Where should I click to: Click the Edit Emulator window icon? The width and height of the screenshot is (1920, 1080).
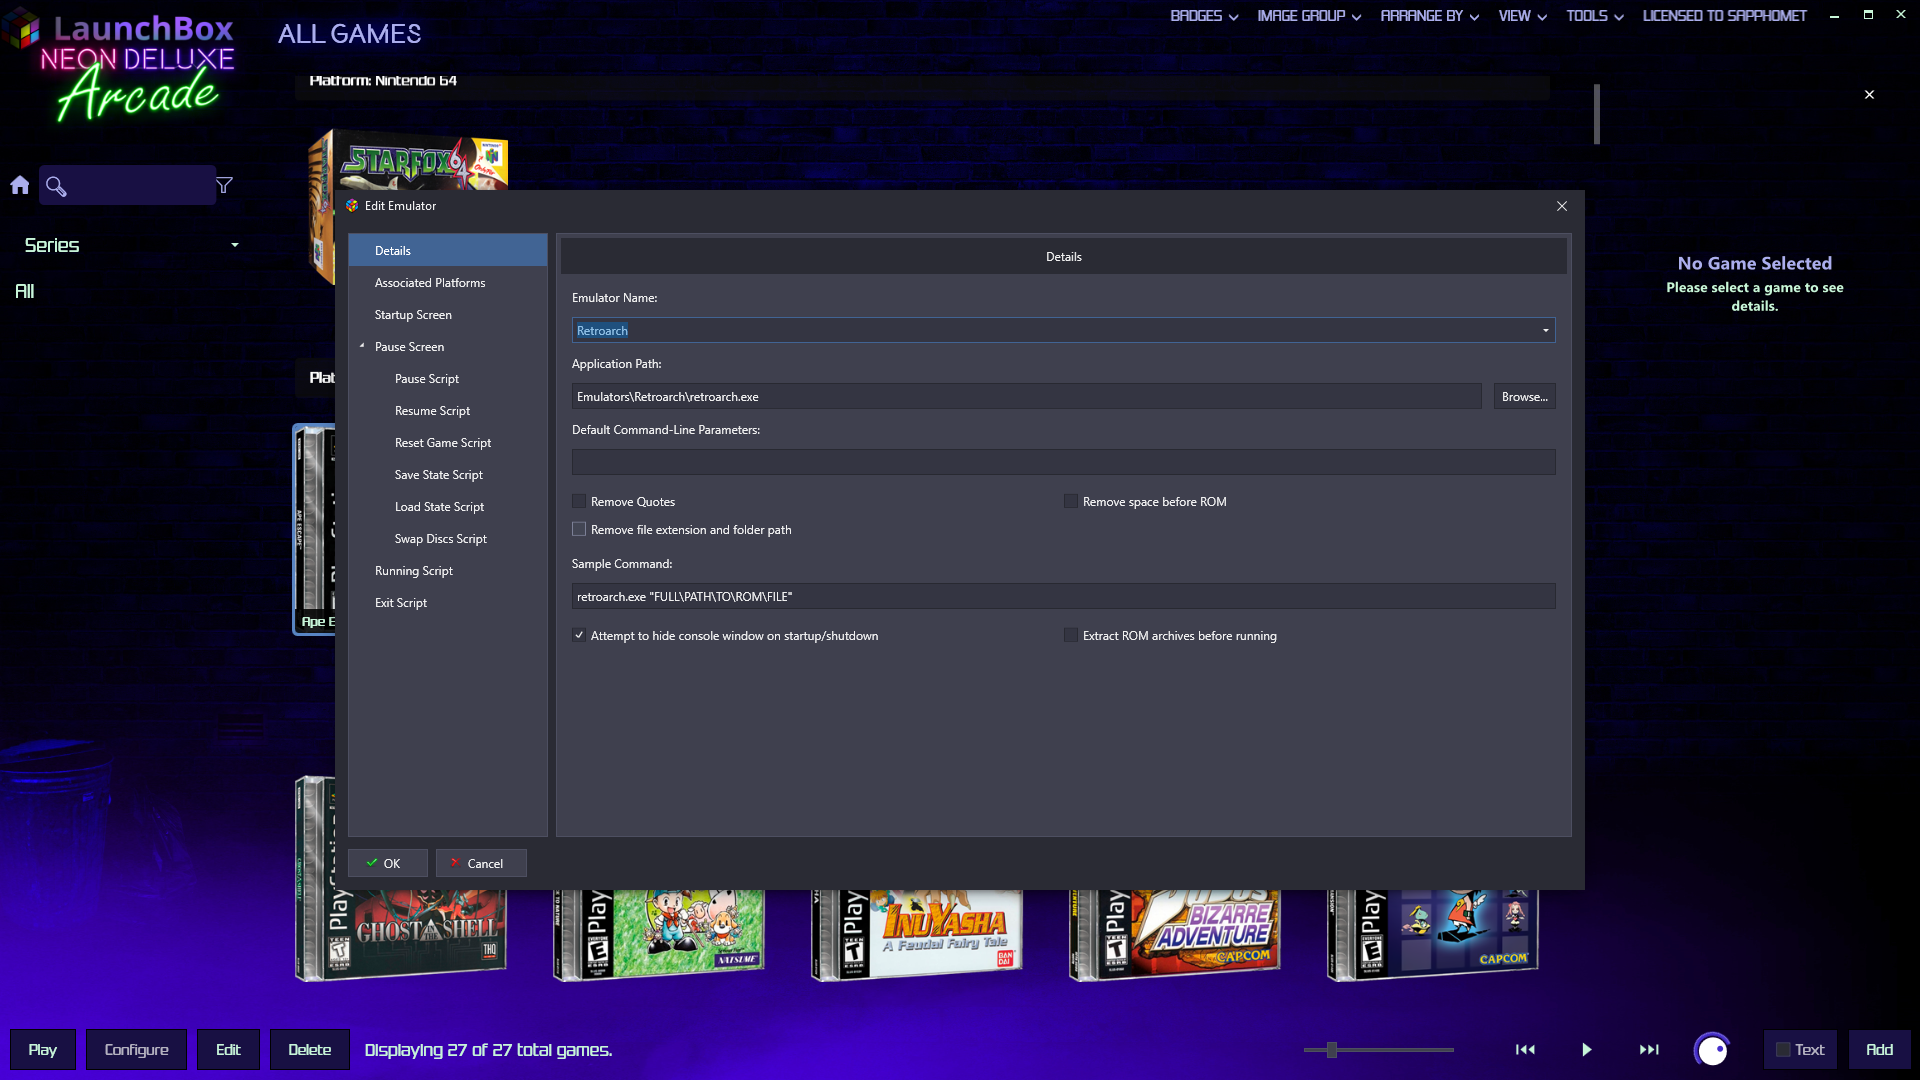tap(352, 206)
